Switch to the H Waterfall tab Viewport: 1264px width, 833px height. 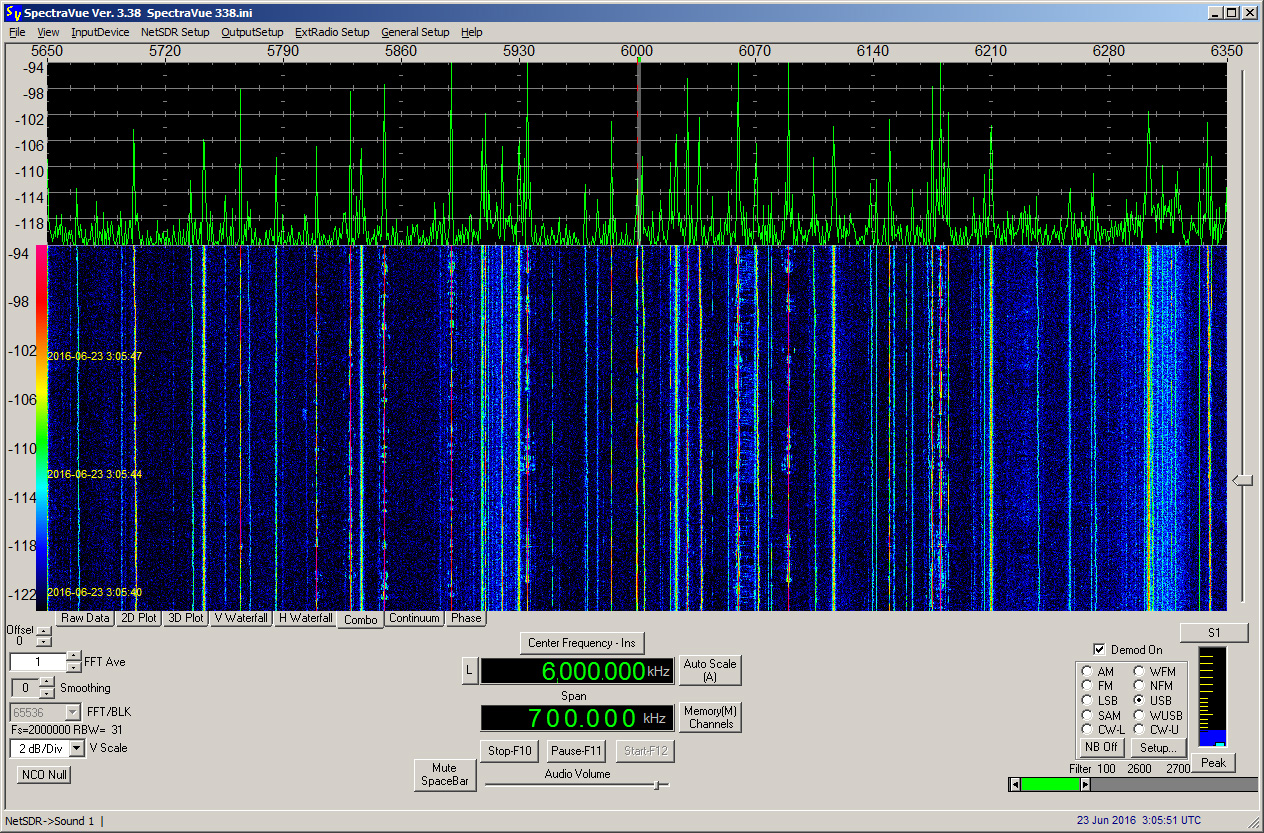coord(305,618)
